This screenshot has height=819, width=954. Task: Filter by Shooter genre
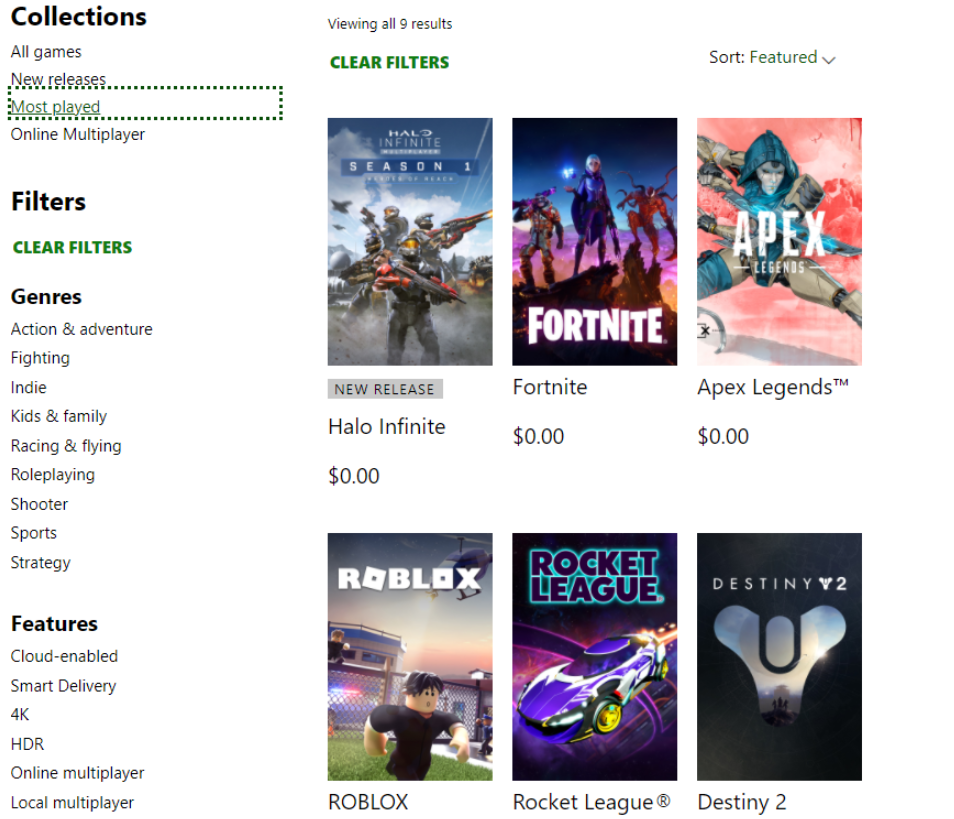(x=40, y=504)
